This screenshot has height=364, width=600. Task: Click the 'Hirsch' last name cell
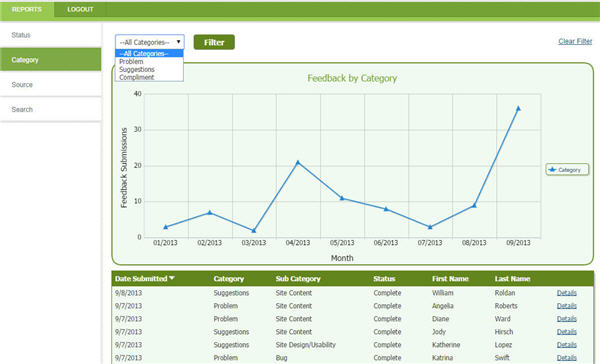click(x=504, y=332)
